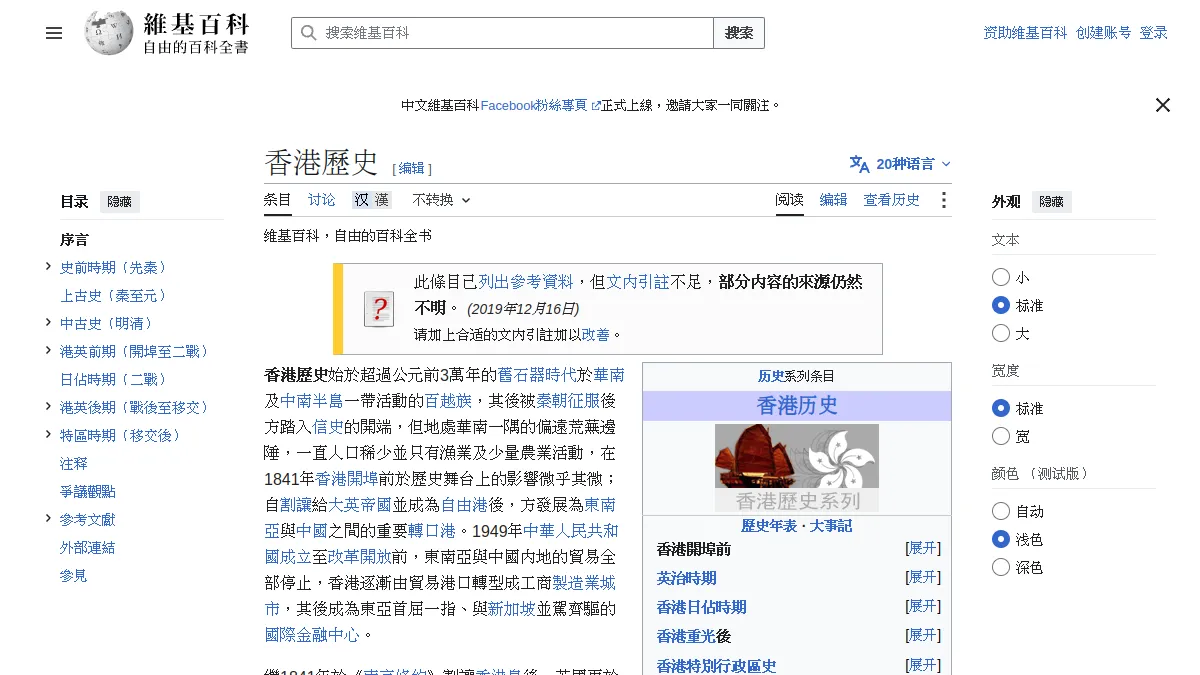Expand 香港日佔時期 section in infobox
This screenshot has width=1200, height=675.
tap(923, 607)
